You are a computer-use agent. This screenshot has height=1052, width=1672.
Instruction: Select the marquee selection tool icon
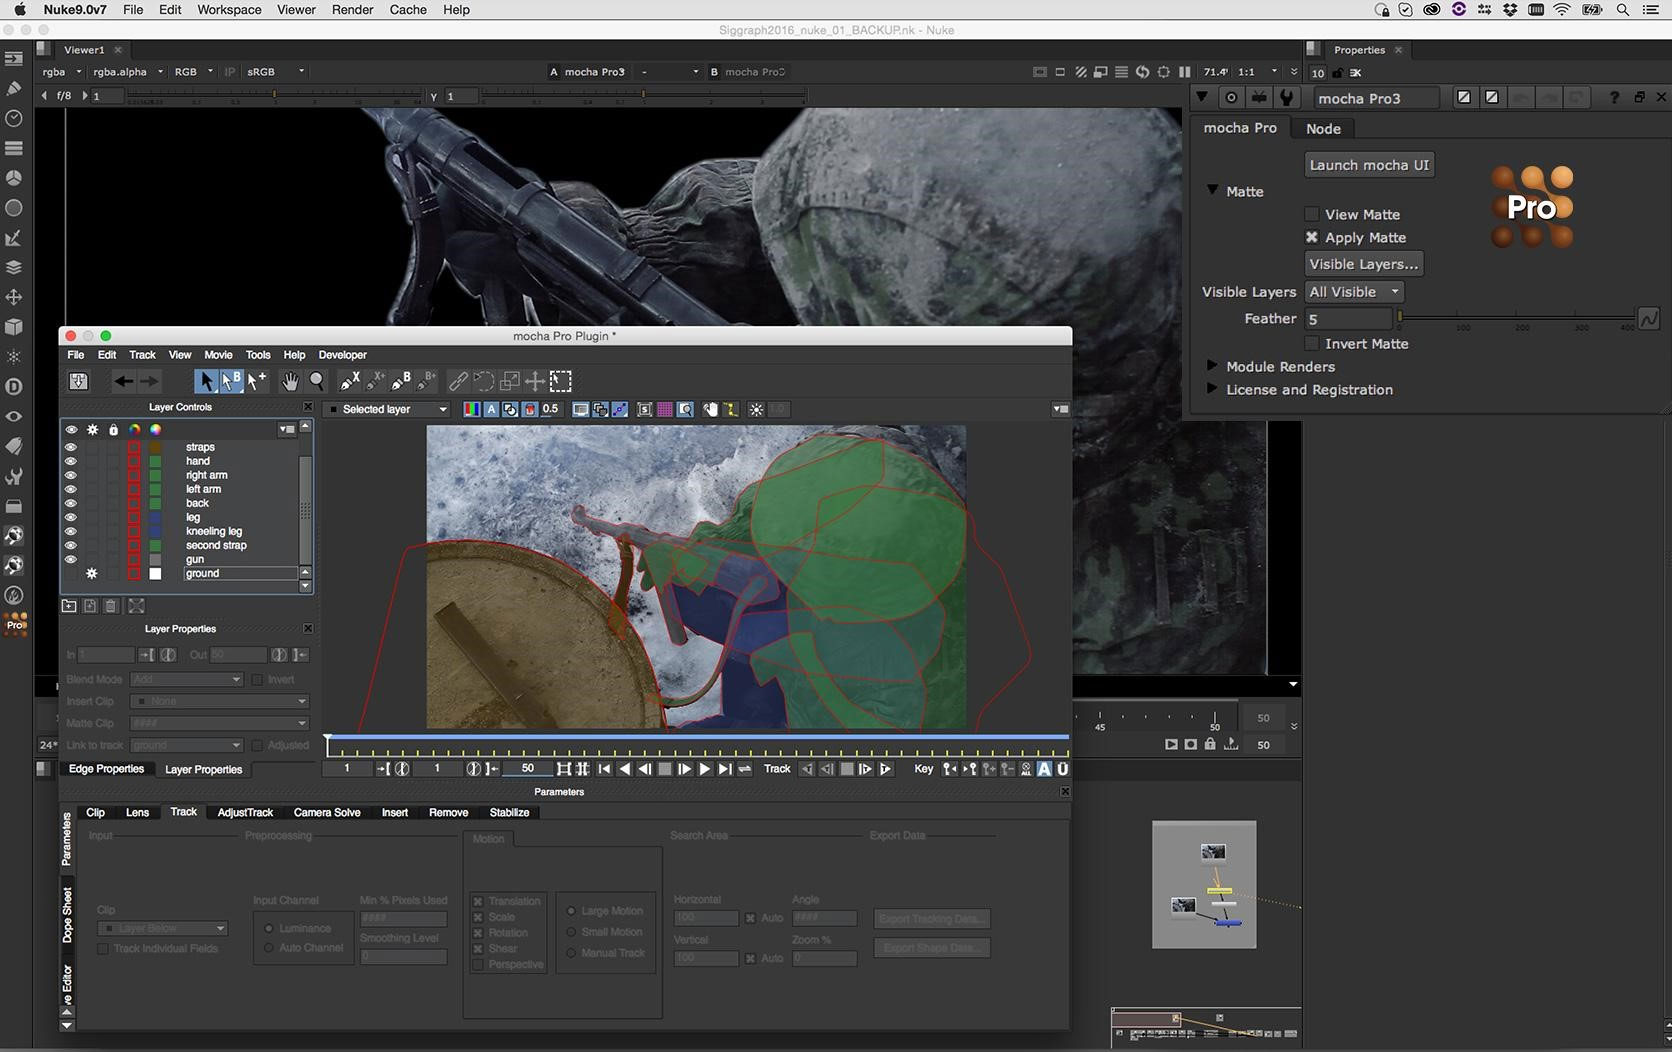coord(561,381)
